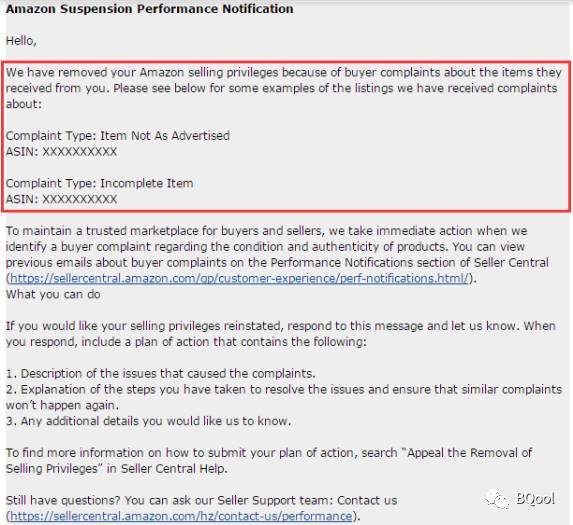
Task: Click the 'What you can do' heading
Action: (53, 294)
